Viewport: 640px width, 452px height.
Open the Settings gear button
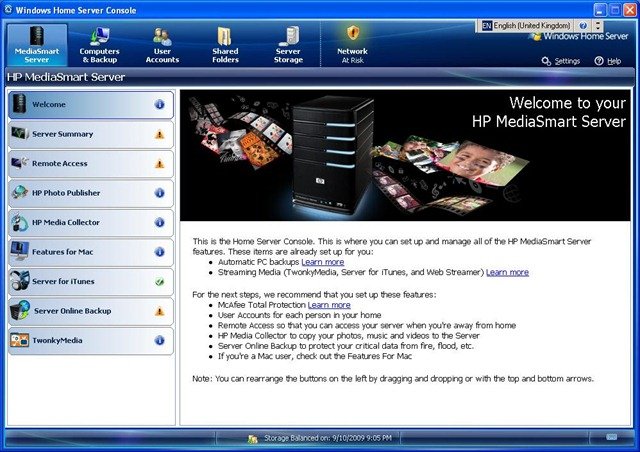[x=561, y=61]
